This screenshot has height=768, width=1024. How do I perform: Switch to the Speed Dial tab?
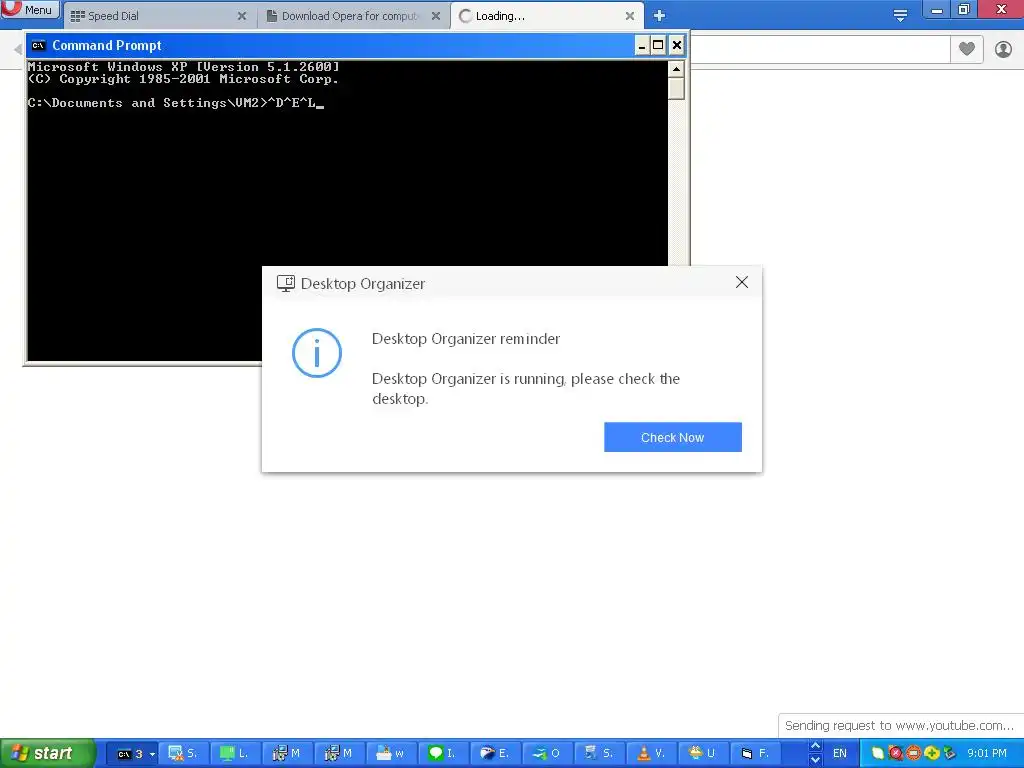(x=158, y=16)
